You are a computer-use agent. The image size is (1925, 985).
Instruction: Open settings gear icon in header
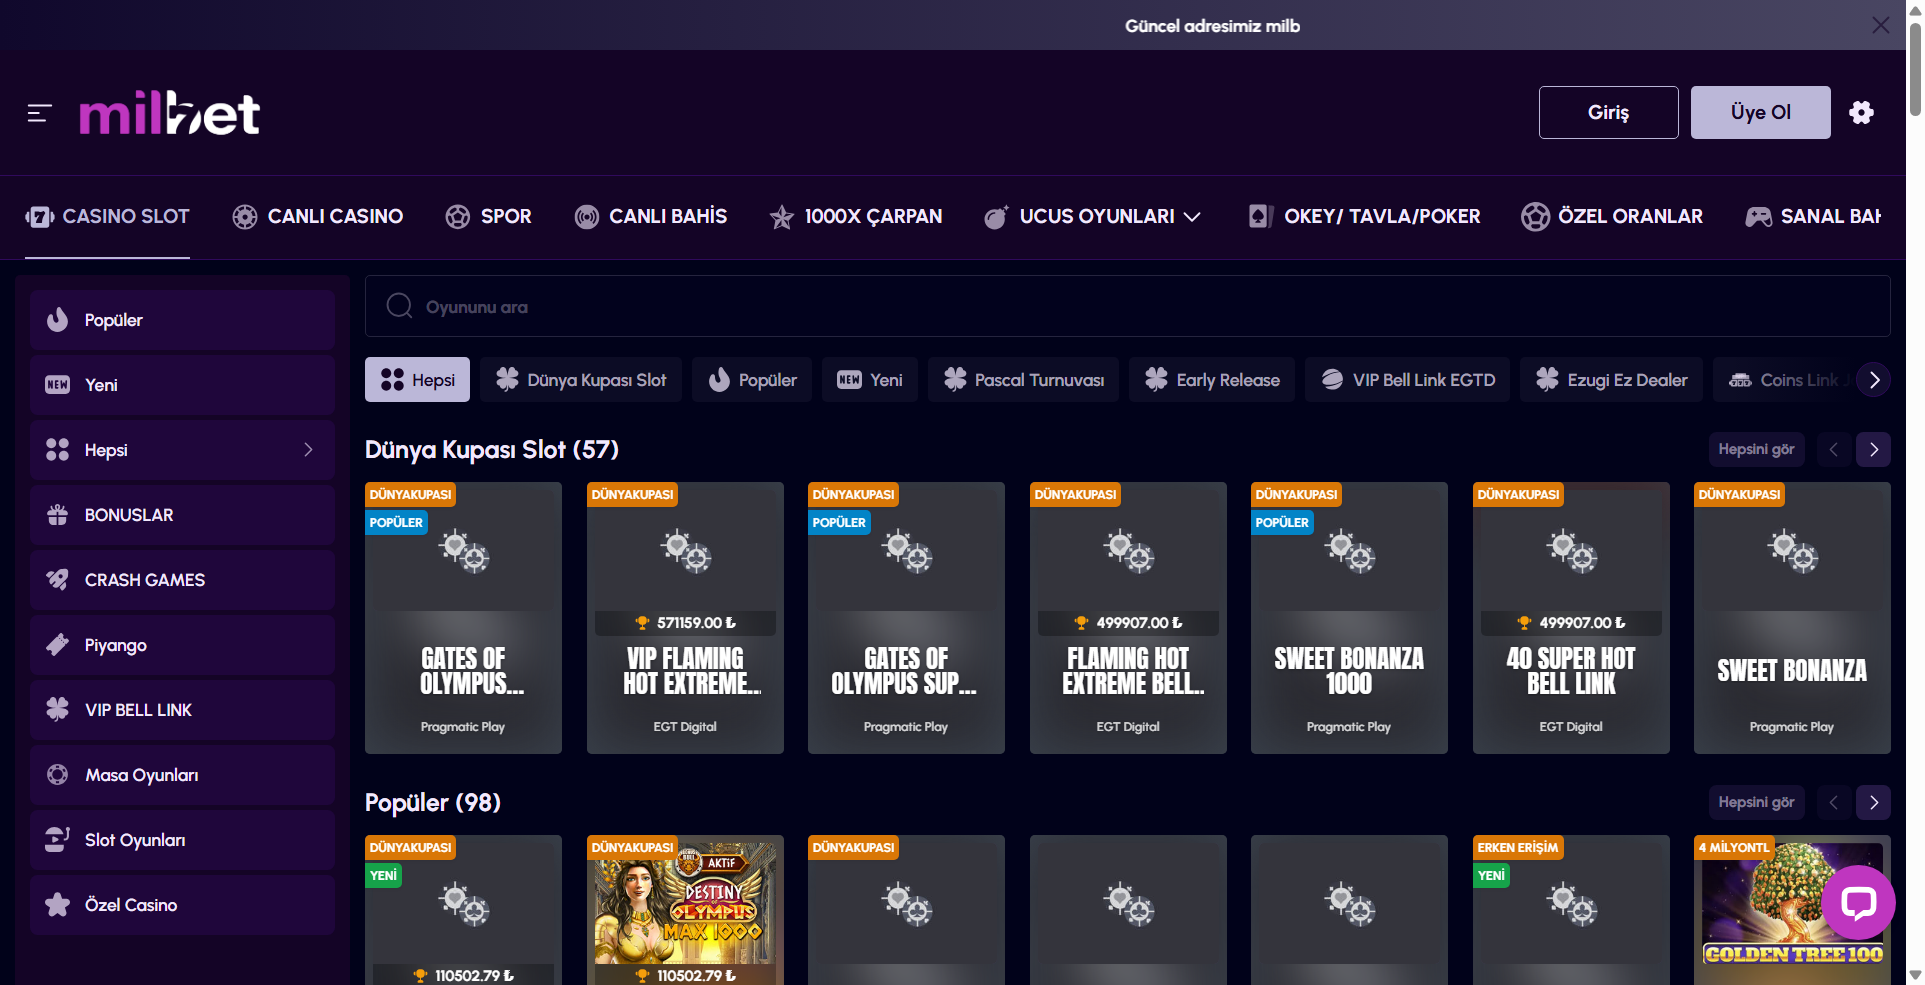tap(1861, 112)
